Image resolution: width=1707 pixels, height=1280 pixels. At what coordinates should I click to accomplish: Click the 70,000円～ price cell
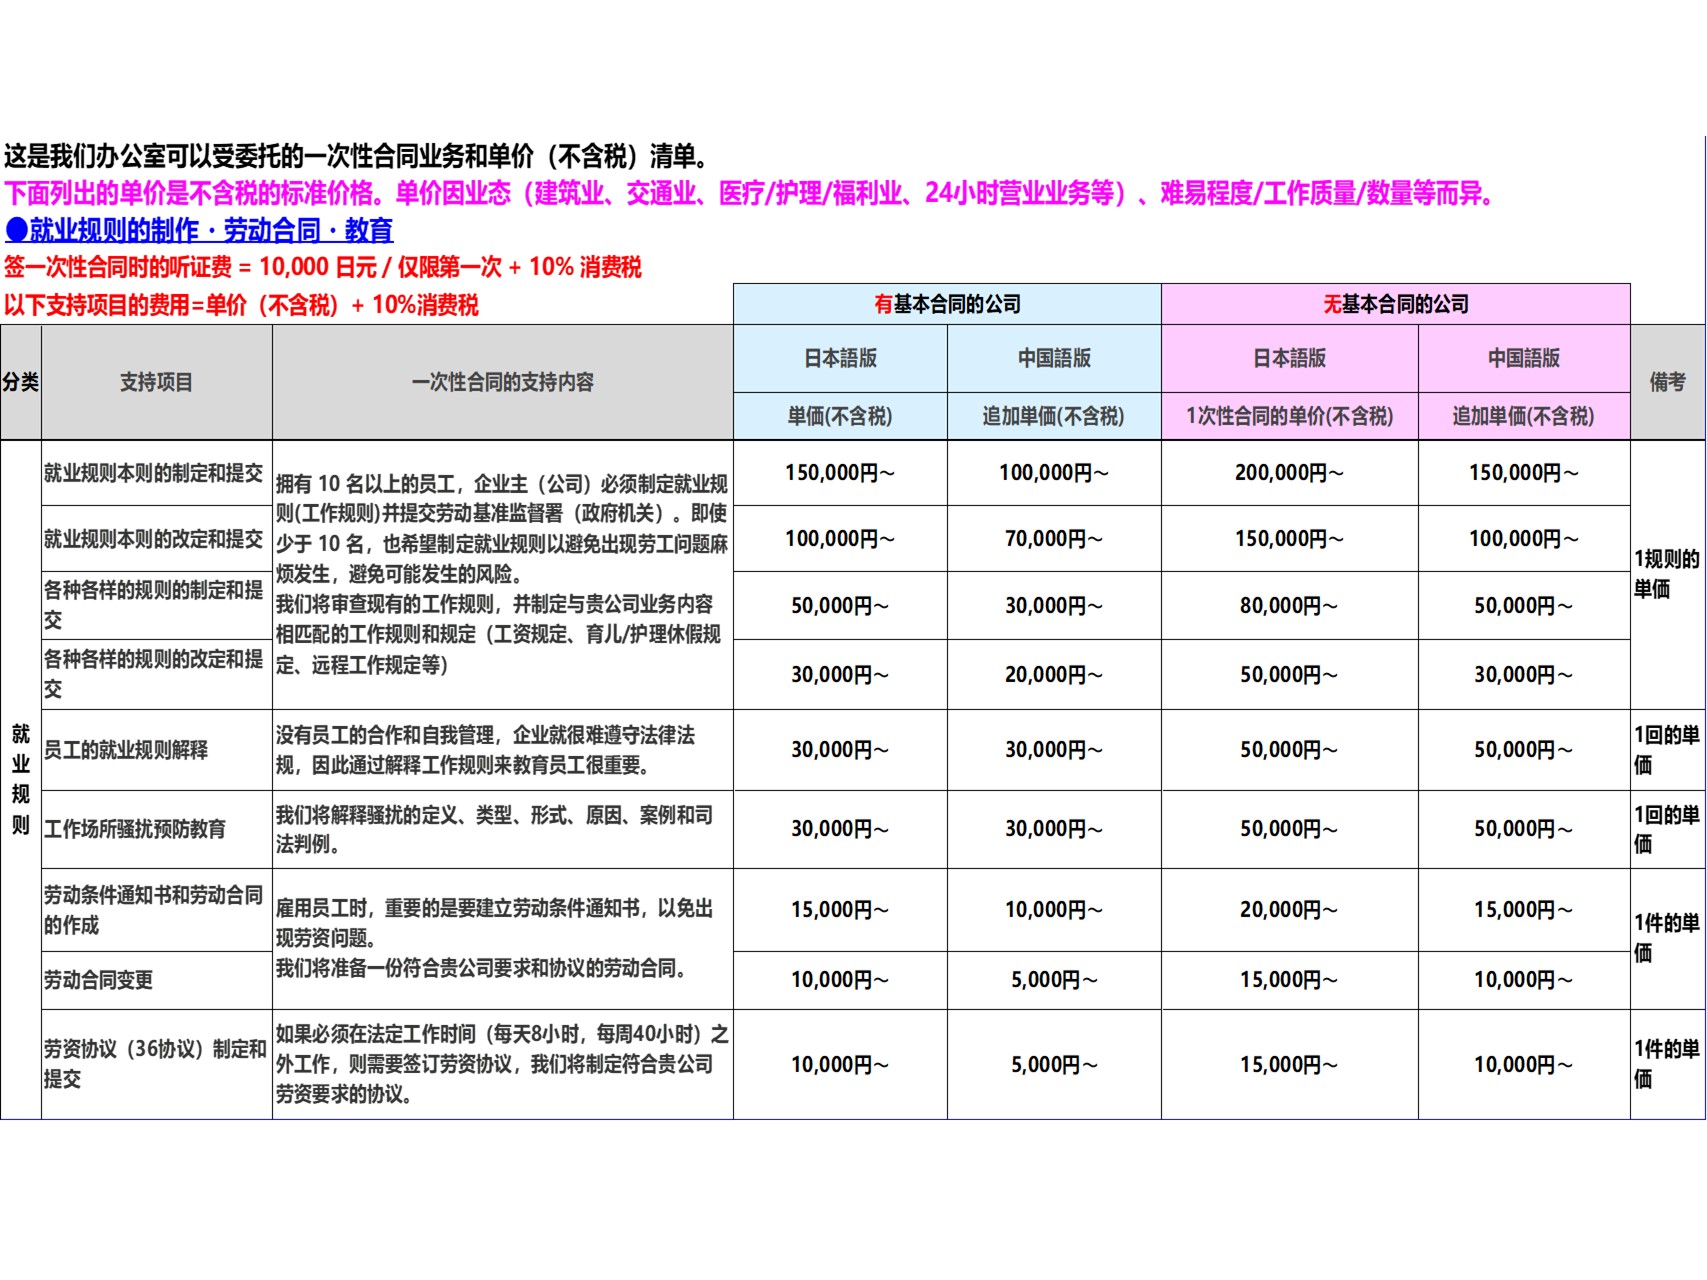1053,539
